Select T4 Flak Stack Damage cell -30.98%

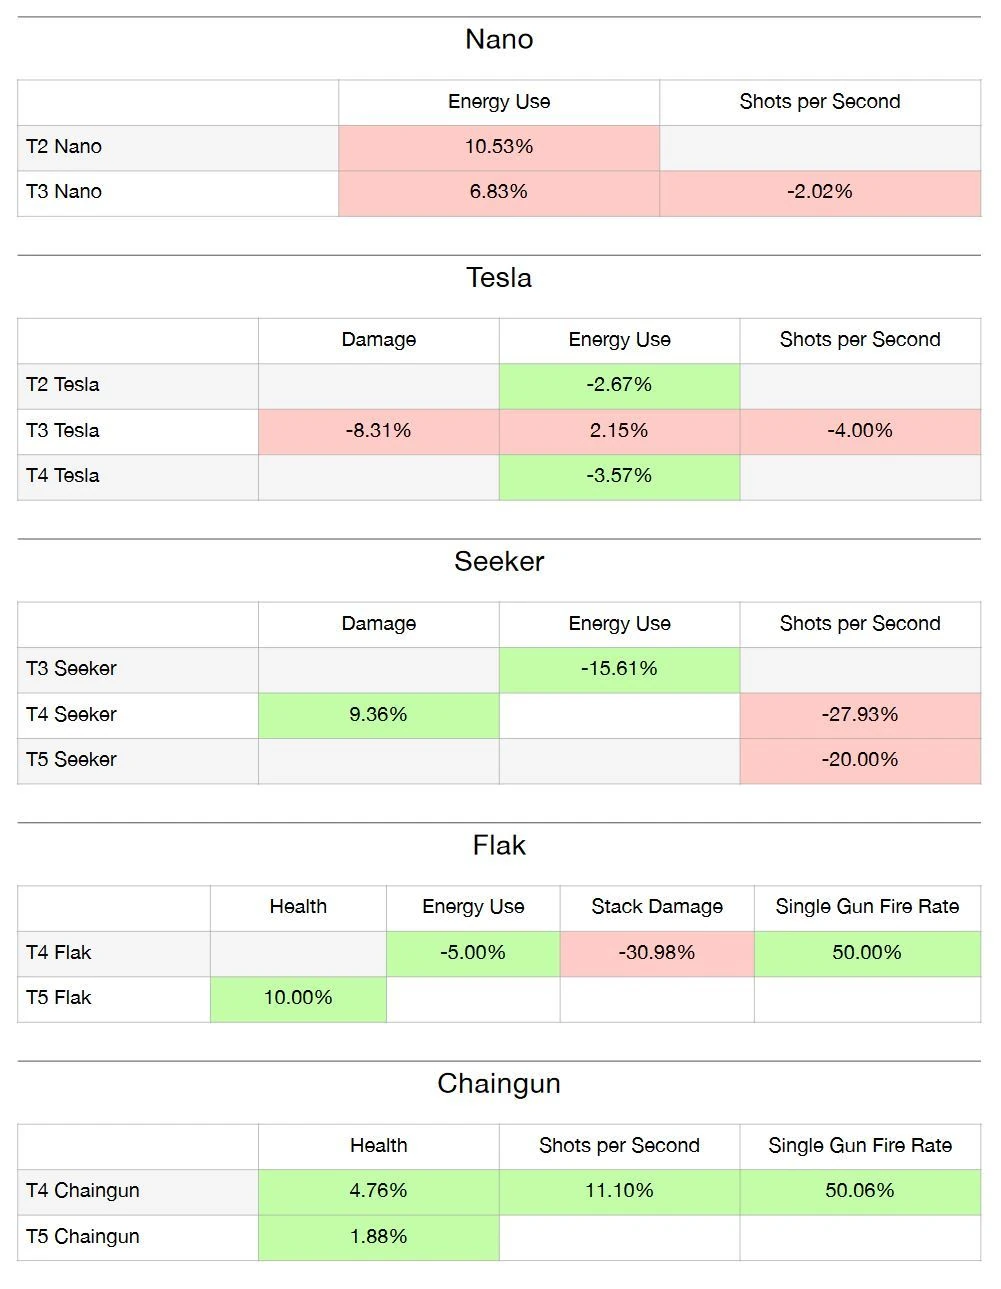tap(657, 952)
